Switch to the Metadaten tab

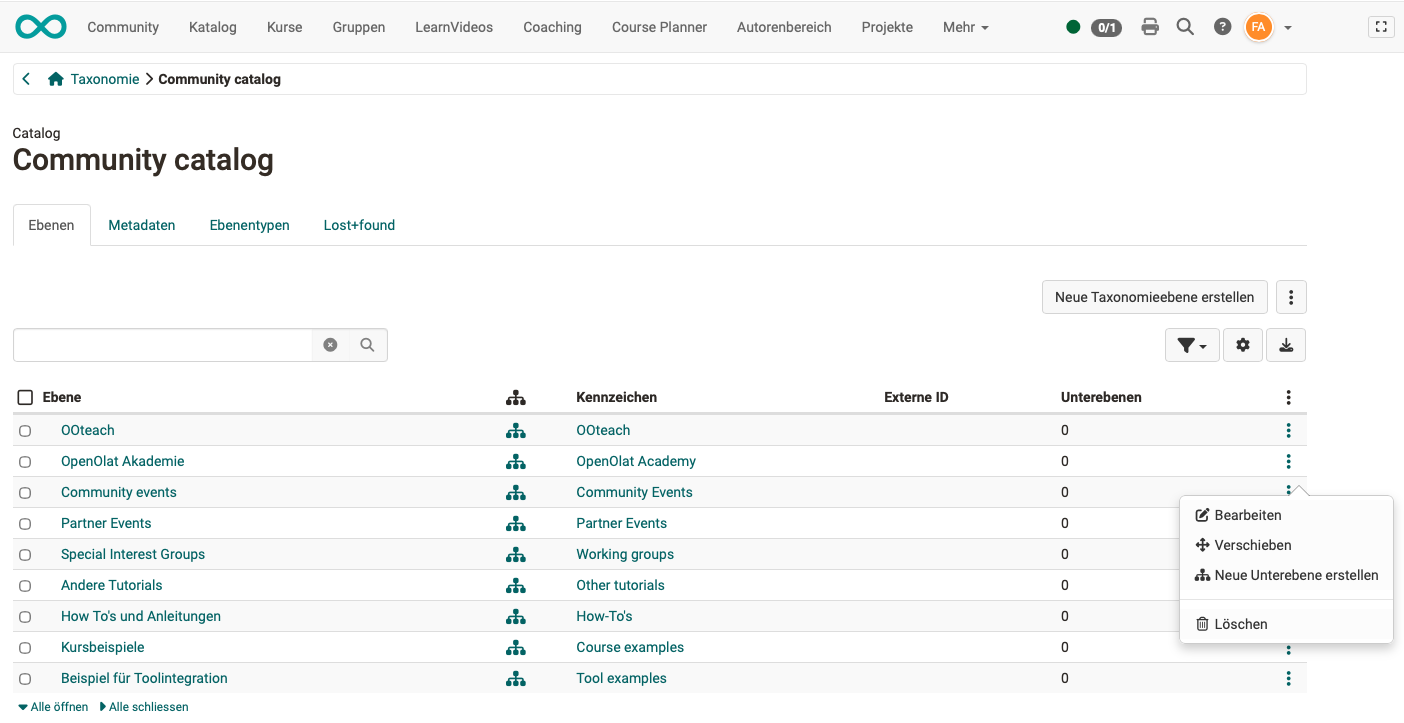[141, 225]
